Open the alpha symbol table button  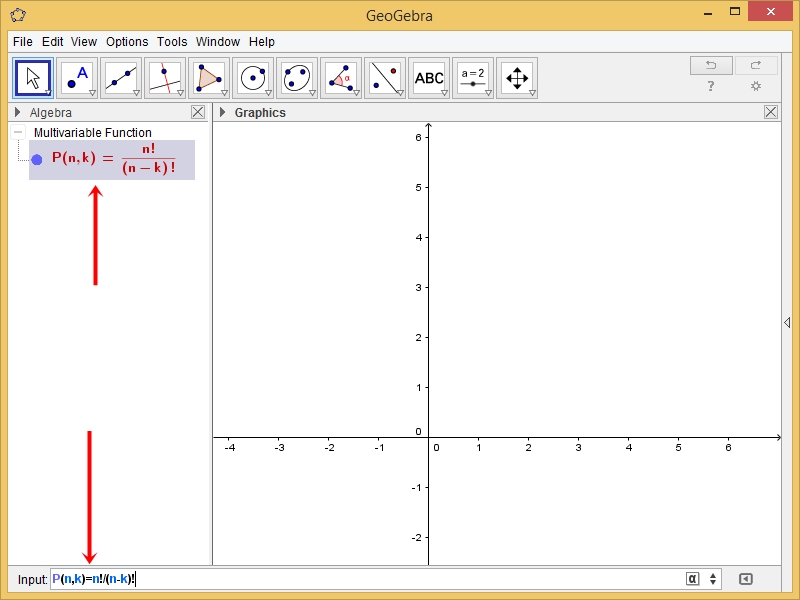(692, 579)
